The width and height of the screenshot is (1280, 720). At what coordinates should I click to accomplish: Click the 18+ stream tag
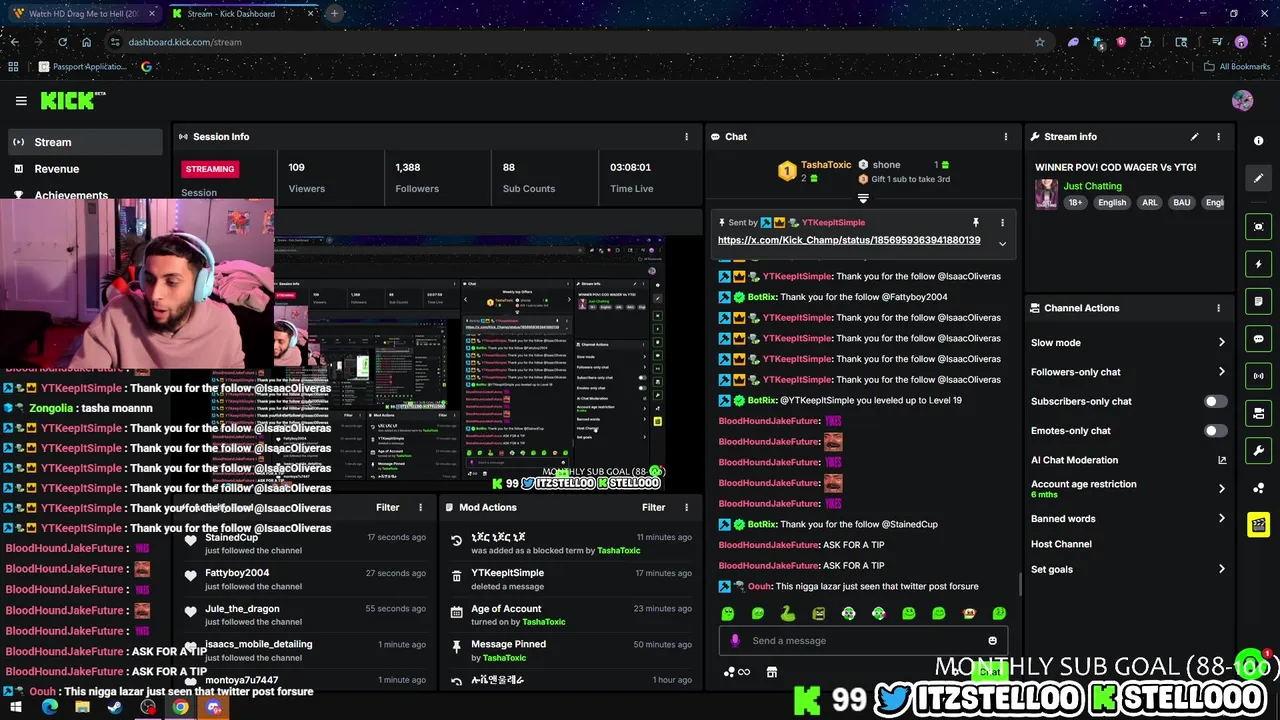coord(1075,203)
